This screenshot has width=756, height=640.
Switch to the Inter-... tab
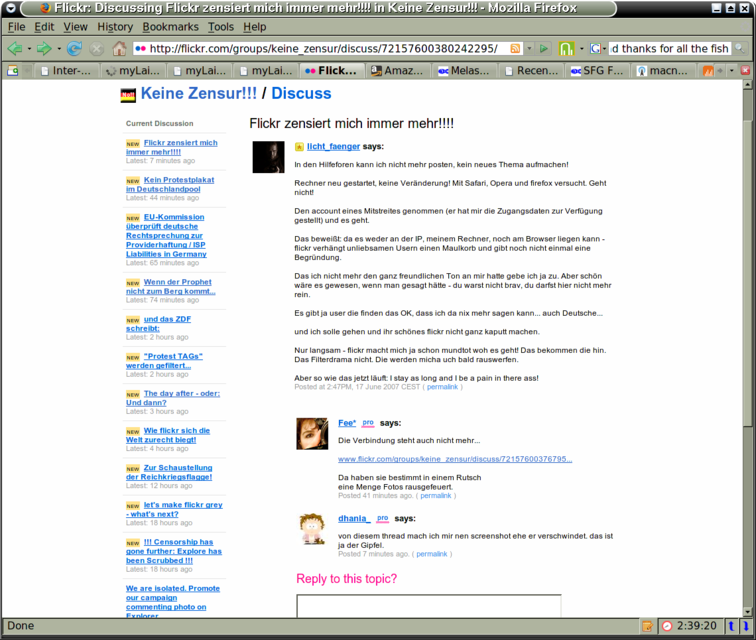pyautogui.click(x=65, y=71)
